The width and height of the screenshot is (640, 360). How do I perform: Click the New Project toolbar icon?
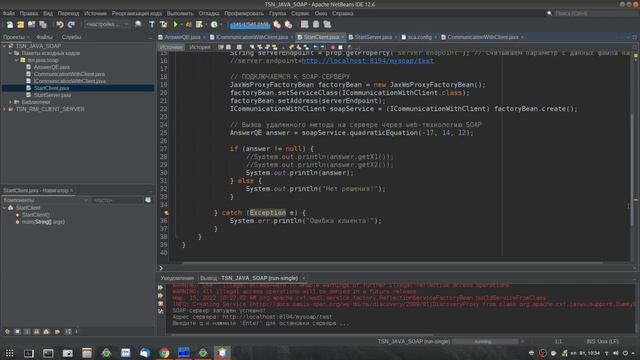point(20,24)
